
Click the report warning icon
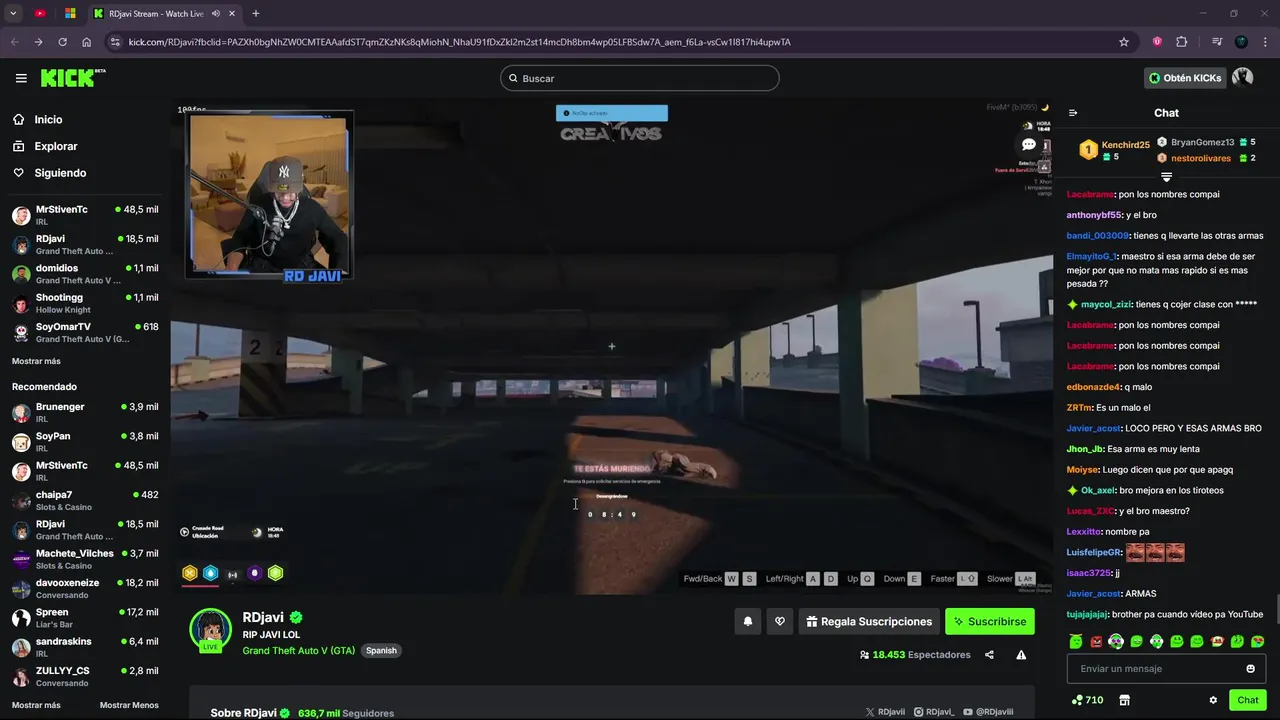coord(1021,655)
